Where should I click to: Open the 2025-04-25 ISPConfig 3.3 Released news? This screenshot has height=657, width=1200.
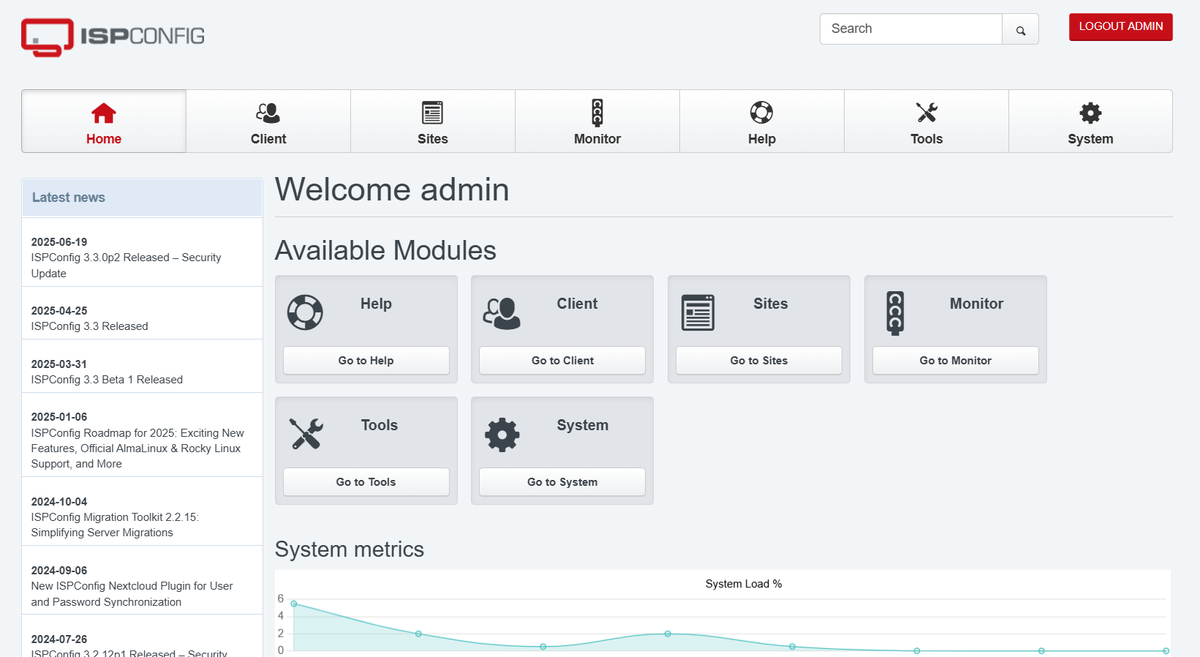89,326
